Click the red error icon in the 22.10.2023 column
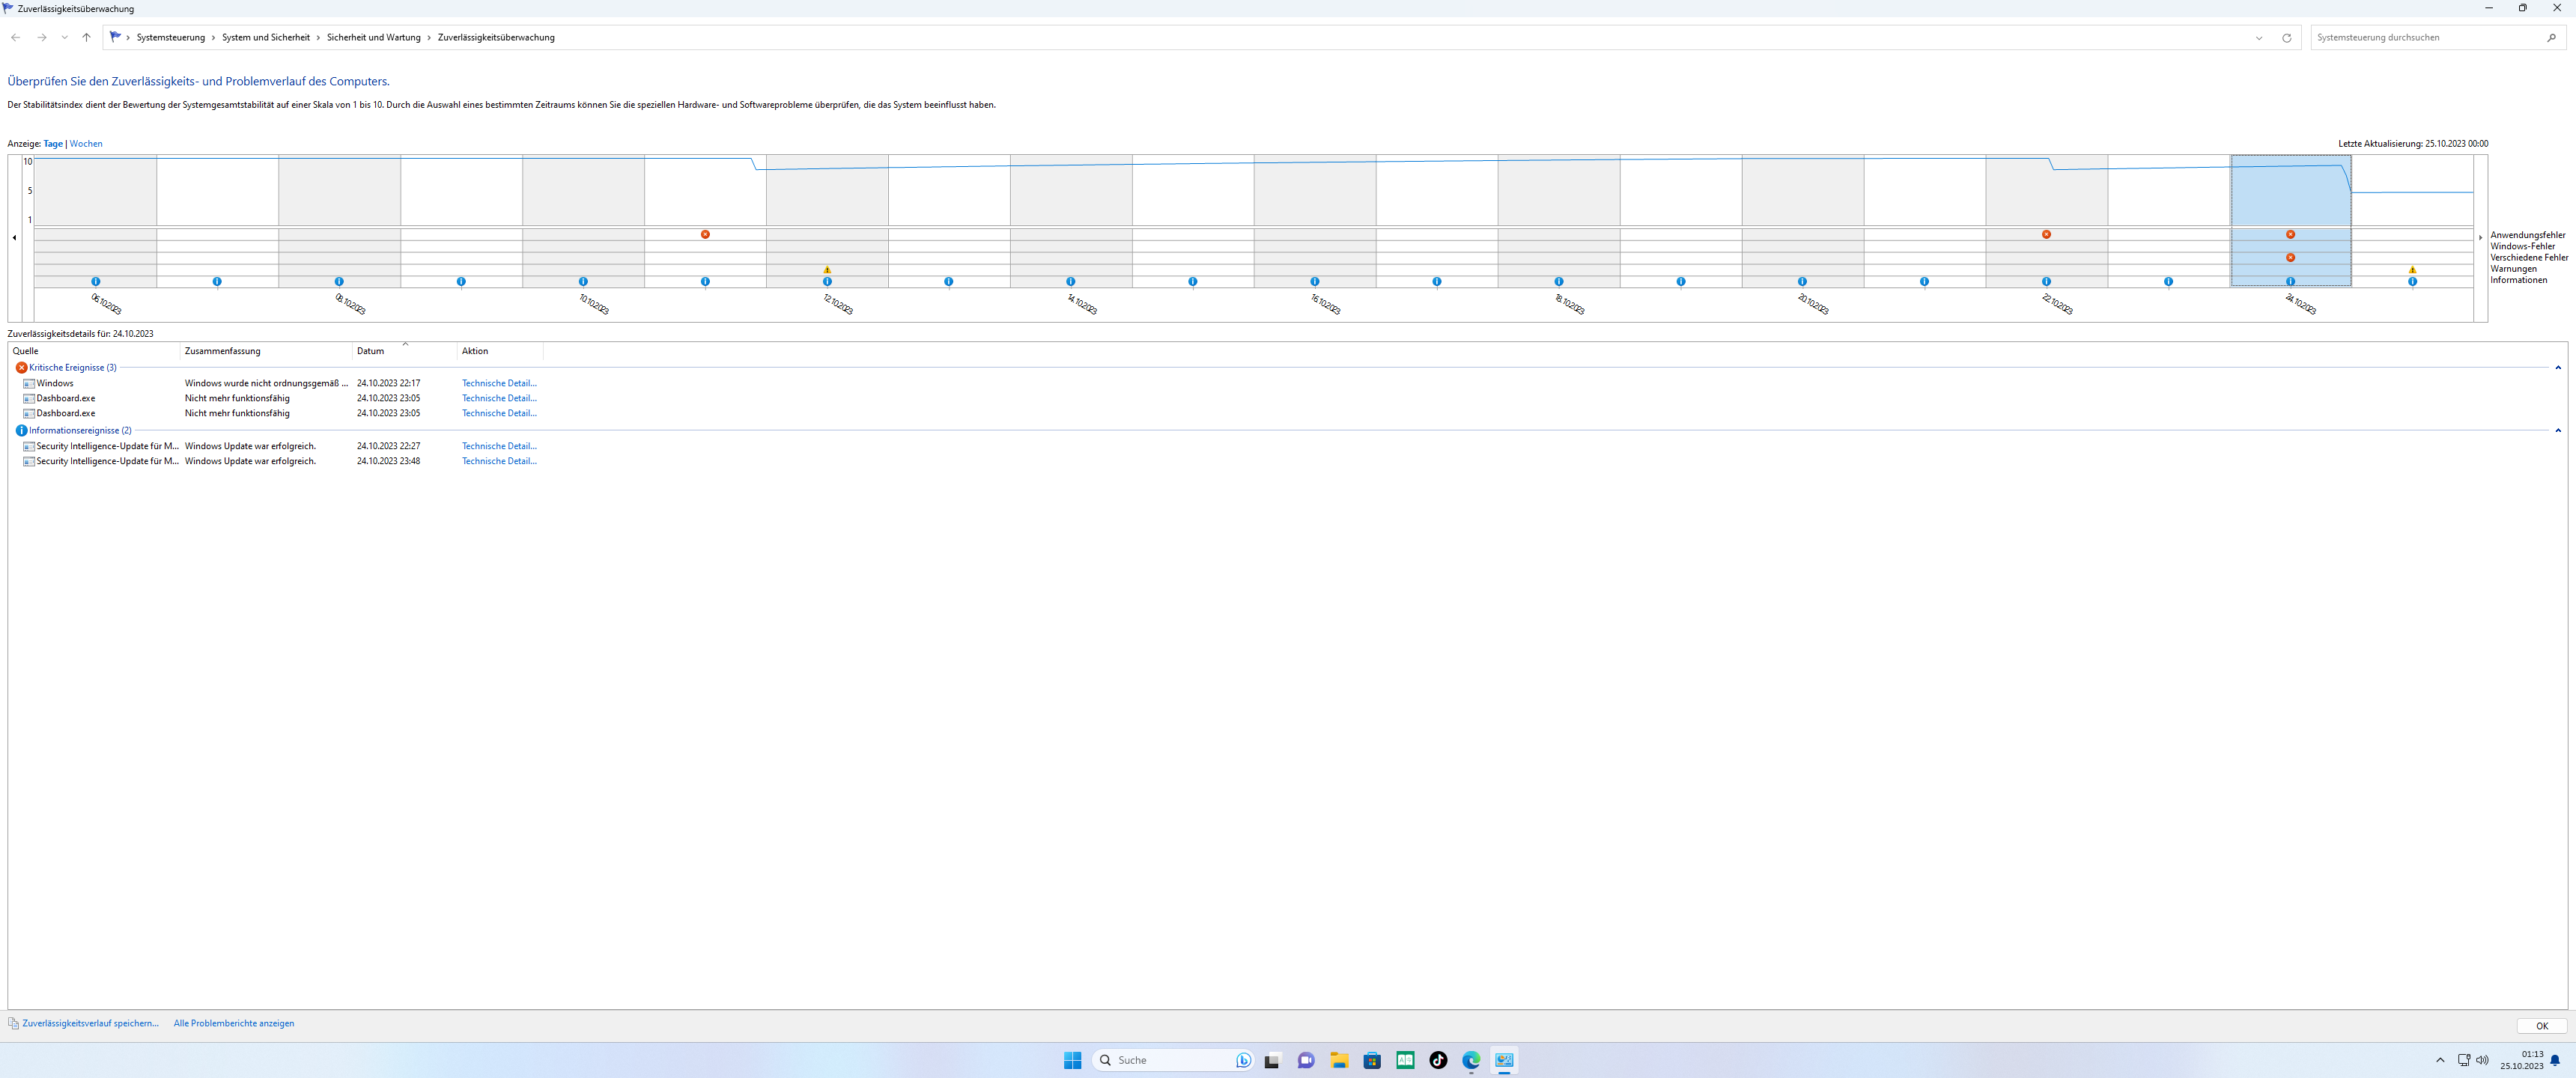 click(2046, 235)
